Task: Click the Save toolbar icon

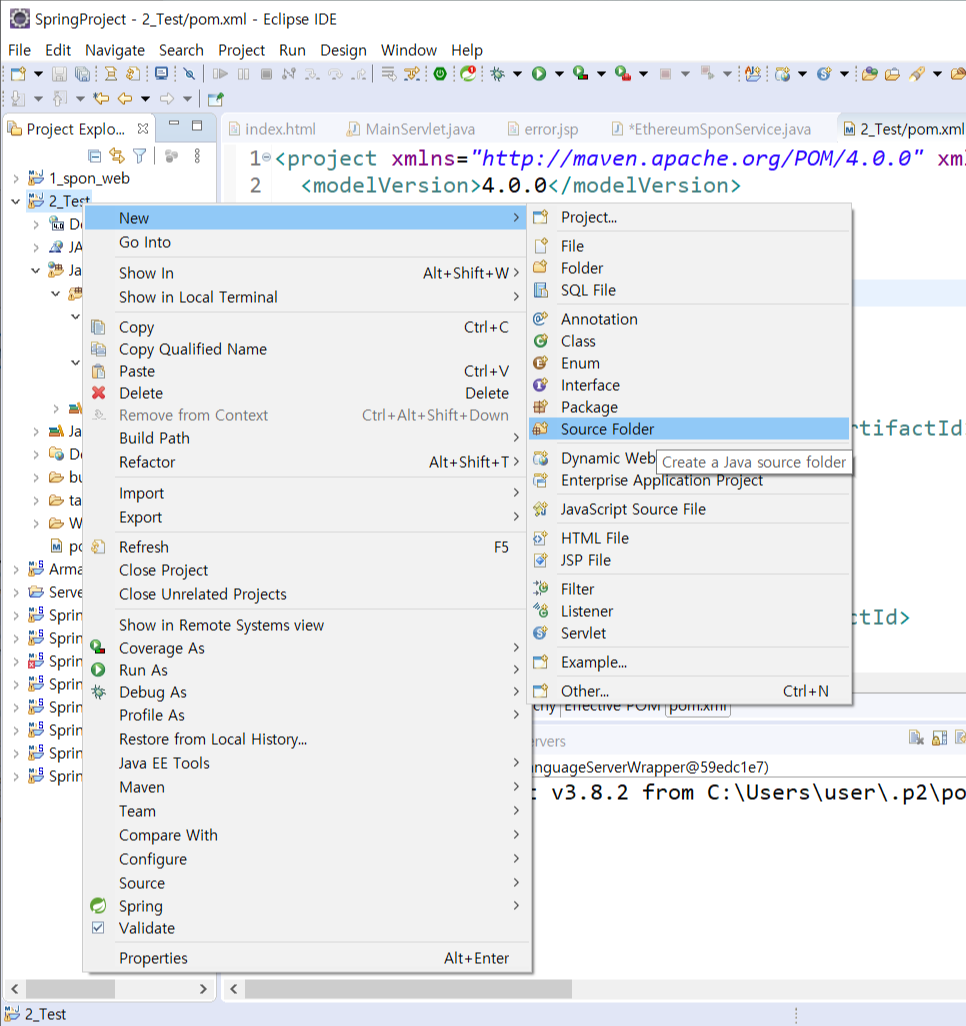Action: point(60,74)
